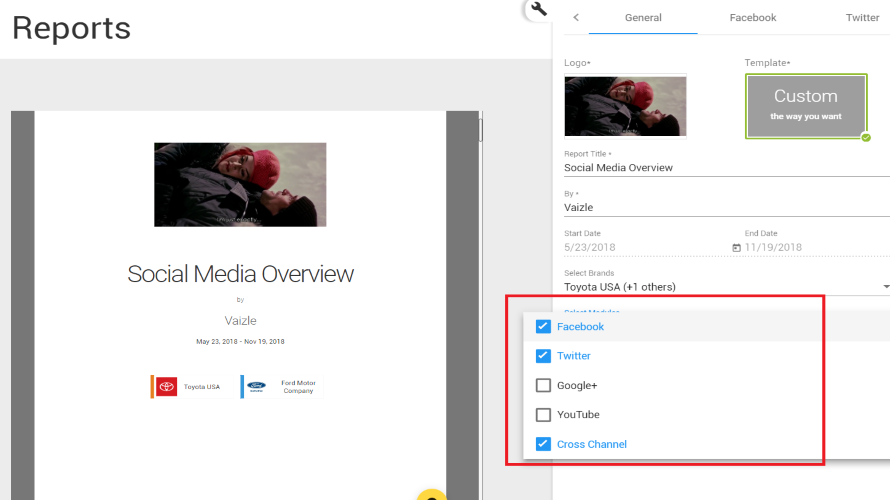Image resolution: width=890 pixels, height=500 pixels.
Task: Enable the Google+ module checkbox
Action: (543, 385)
